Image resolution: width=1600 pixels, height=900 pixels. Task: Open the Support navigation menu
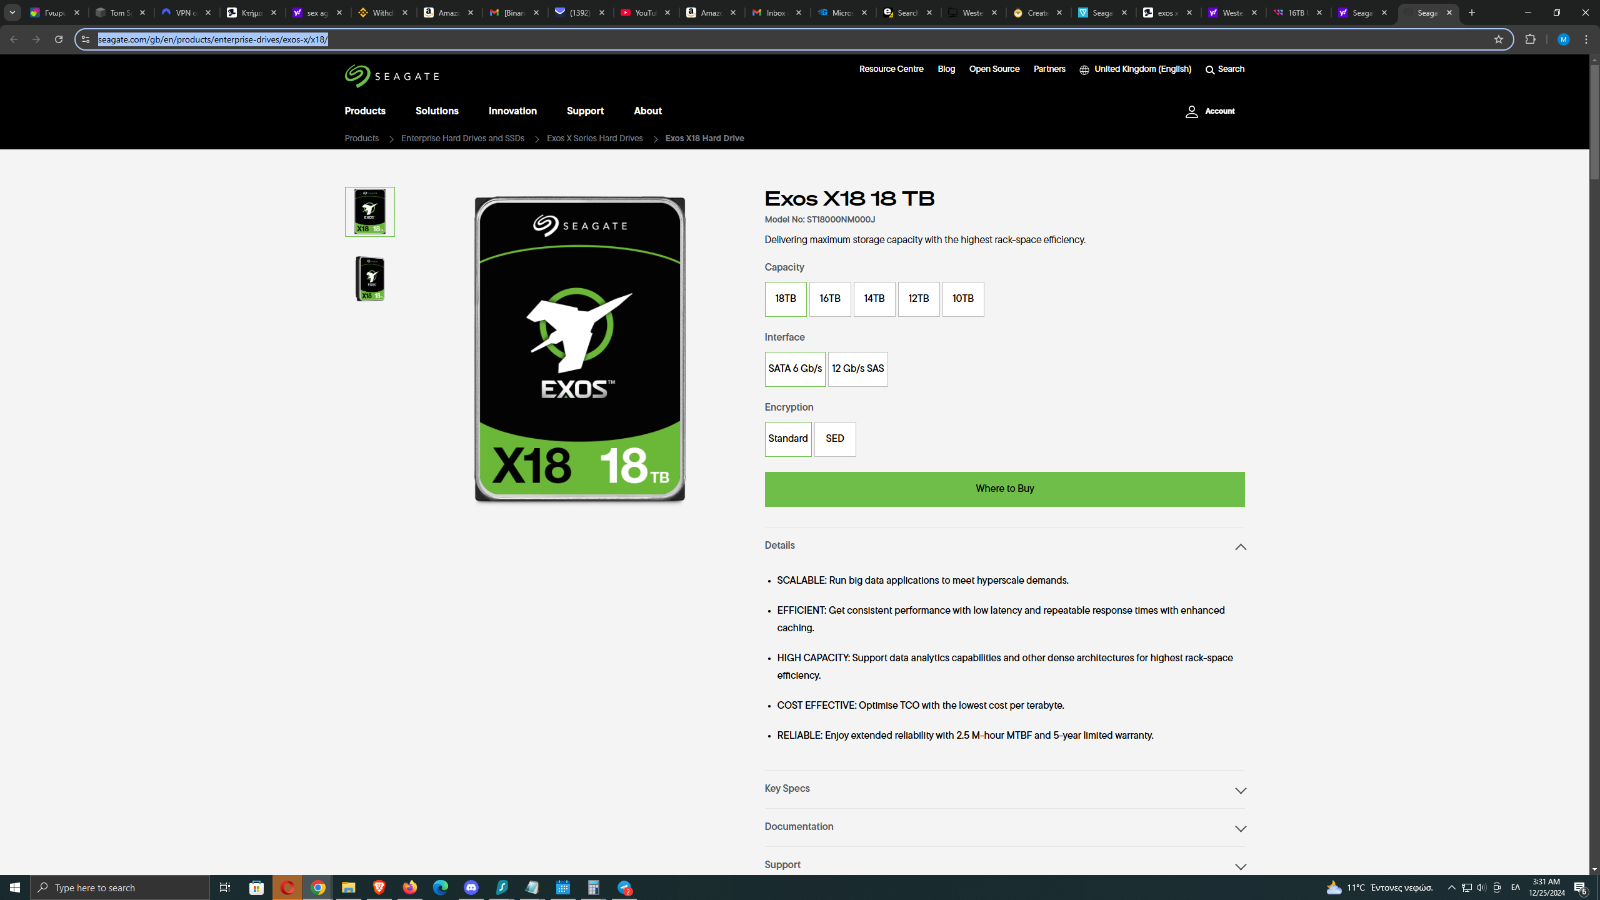[585, 111]
